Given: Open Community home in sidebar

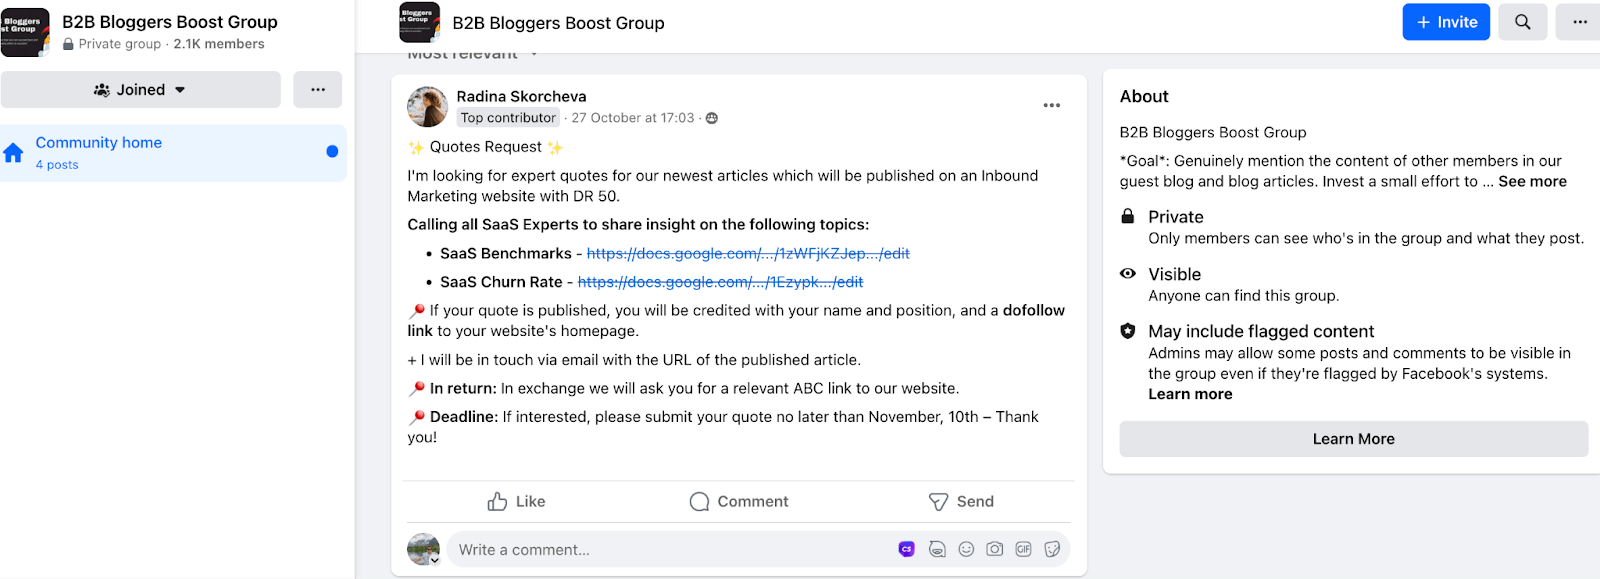Looking at the screenshot, I should click(x=99, y=143).
